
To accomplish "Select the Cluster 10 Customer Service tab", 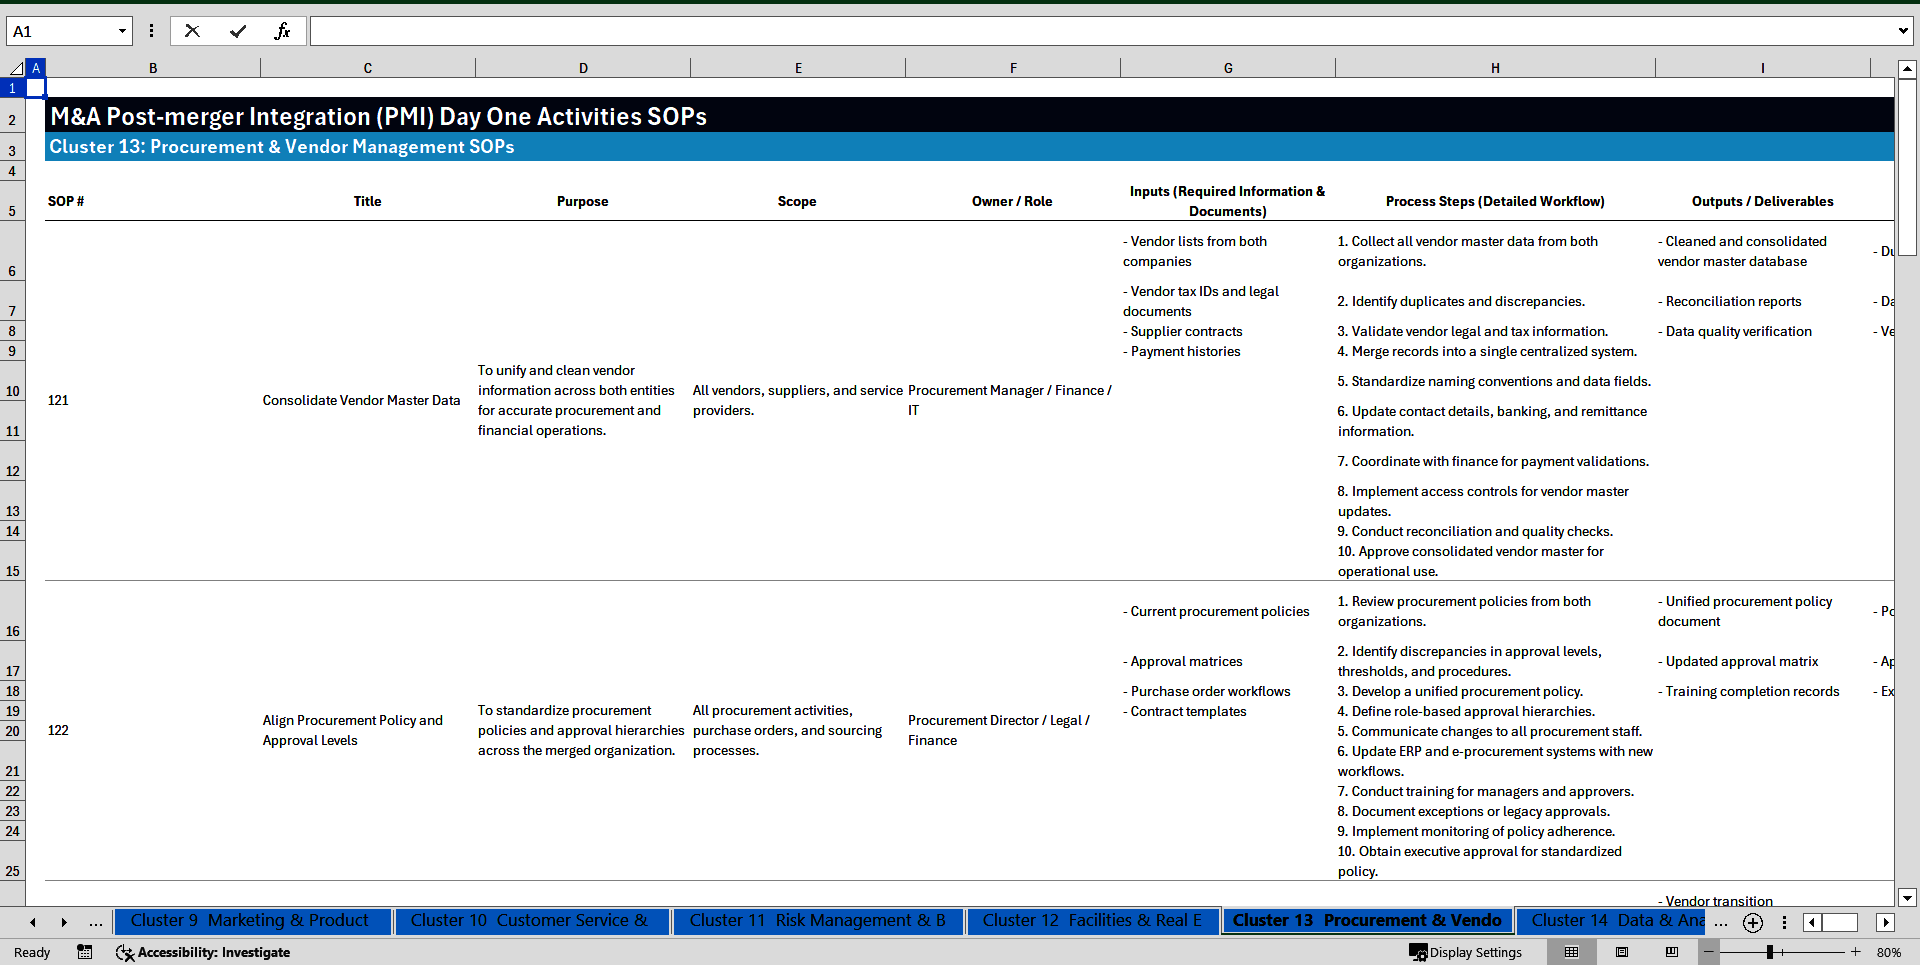I will click(532, 920).
